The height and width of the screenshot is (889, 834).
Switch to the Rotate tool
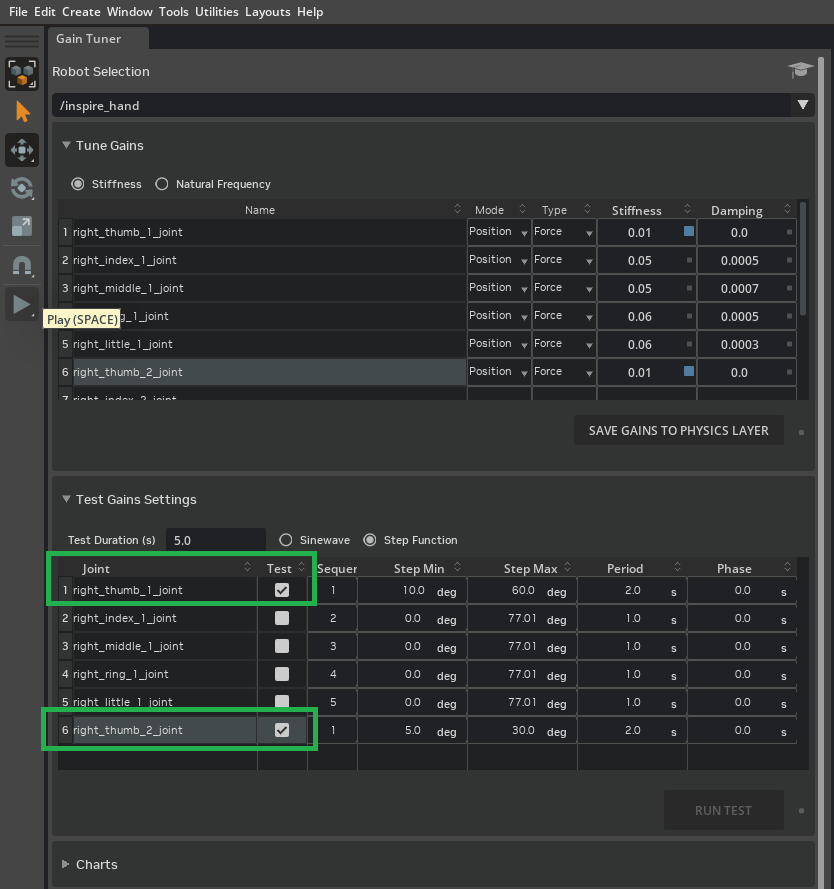point(22,188)
